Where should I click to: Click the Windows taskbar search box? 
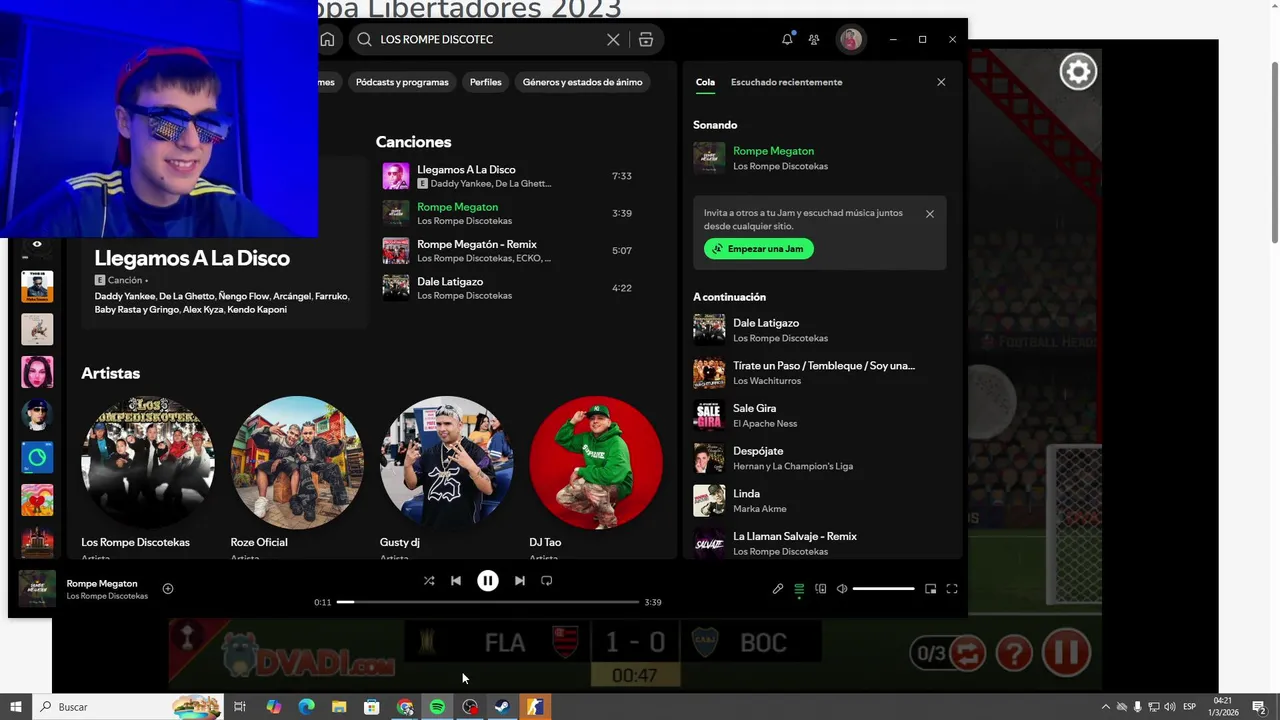[128, 707]
